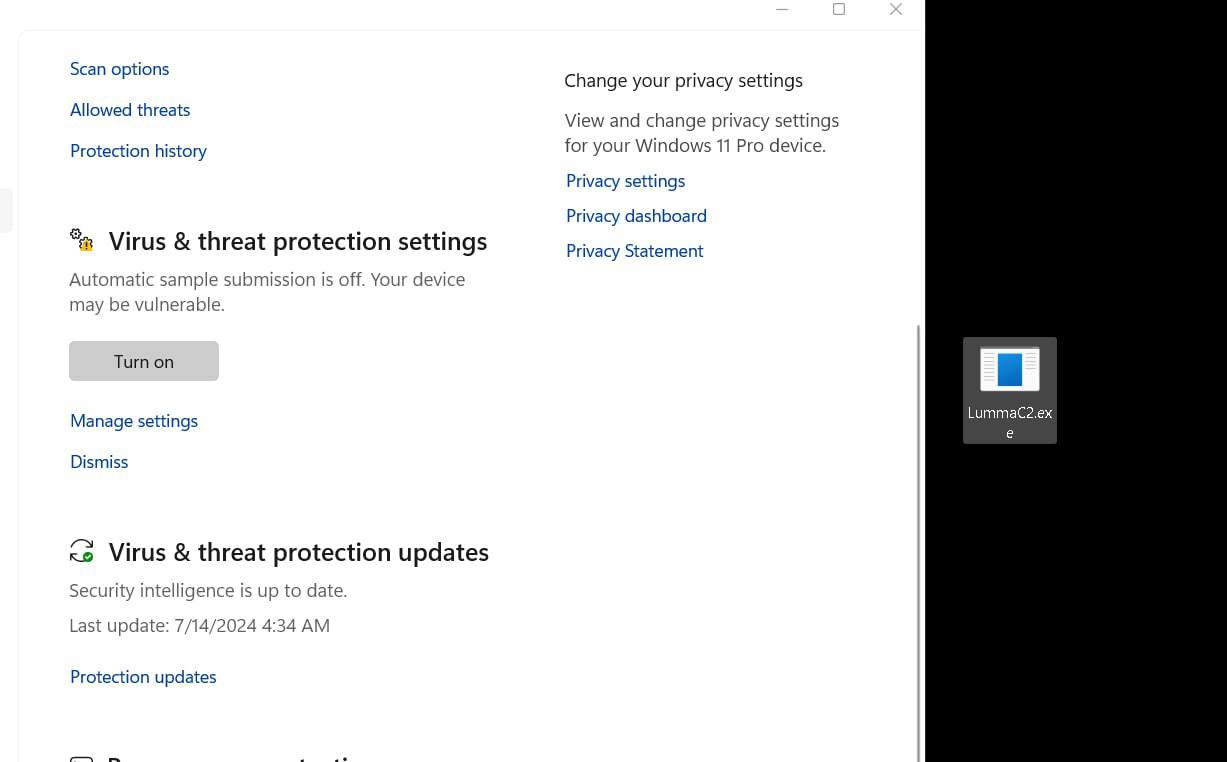Click the Ransomware protection icon at bottom
Viewport: 1227px width, 762px height.
81,758
